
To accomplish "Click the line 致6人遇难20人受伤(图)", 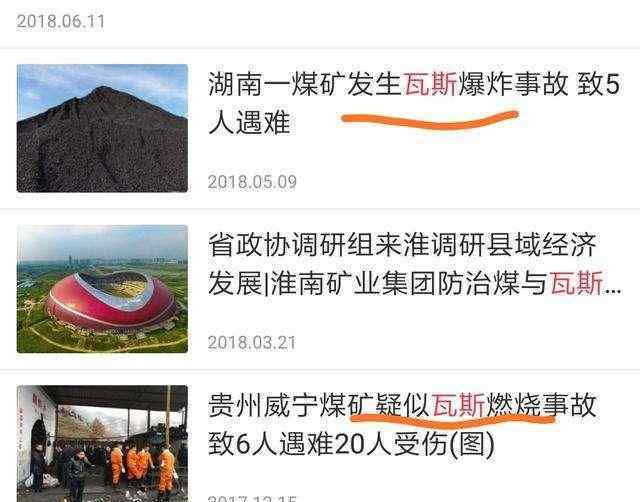I will coord(351,444).
